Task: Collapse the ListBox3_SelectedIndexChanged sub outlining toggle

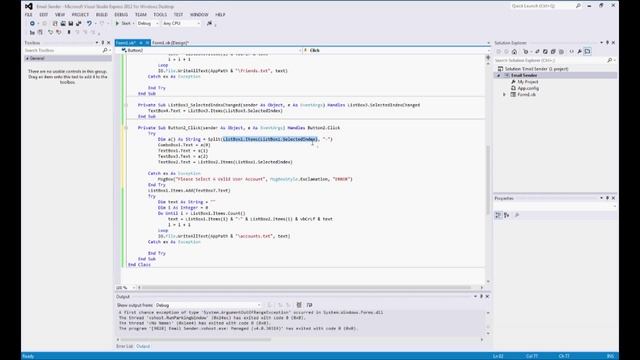Action: [126, 105]
